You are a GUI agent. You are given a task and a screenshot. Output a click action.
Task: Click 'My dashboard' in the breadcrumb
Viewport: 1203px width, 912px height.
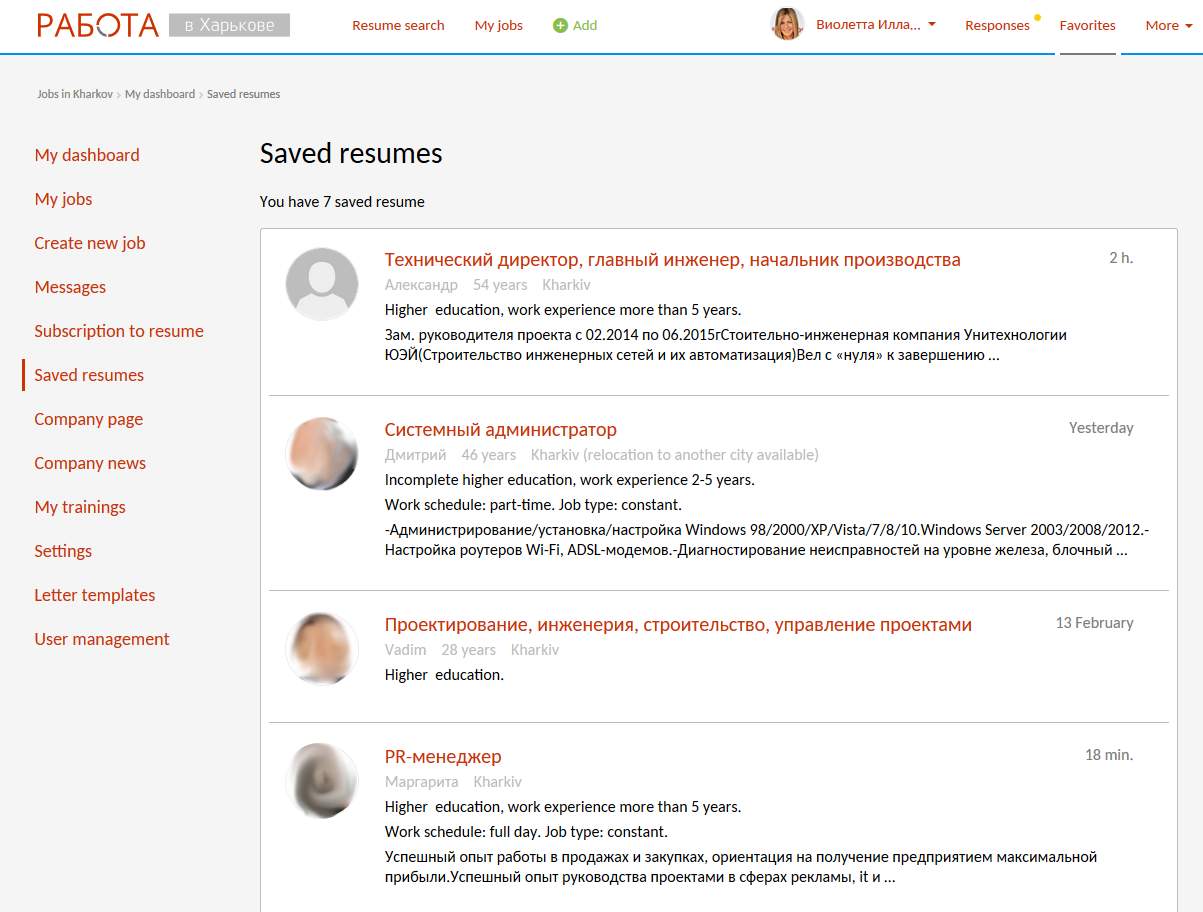(x=160, y=94)
